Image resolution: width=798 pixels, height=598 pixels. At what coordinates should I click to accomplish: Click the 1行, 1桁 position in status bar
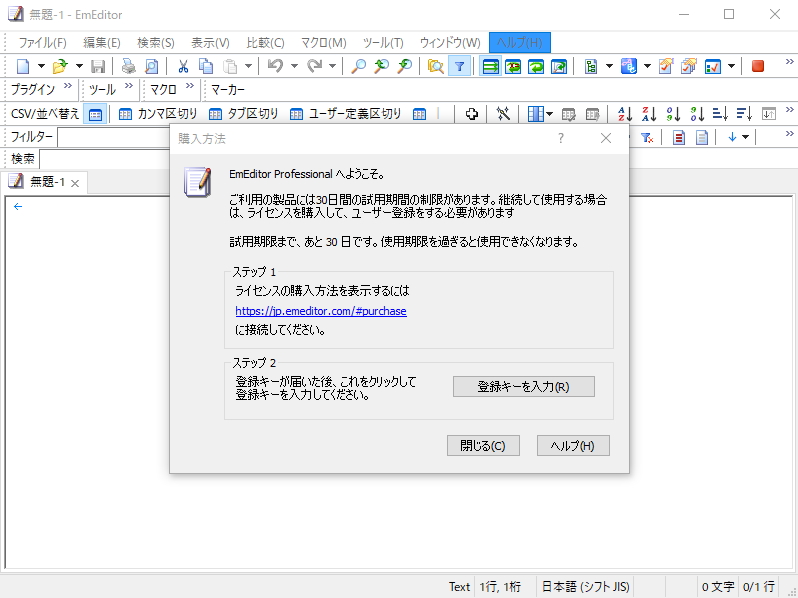pos(500,587)
